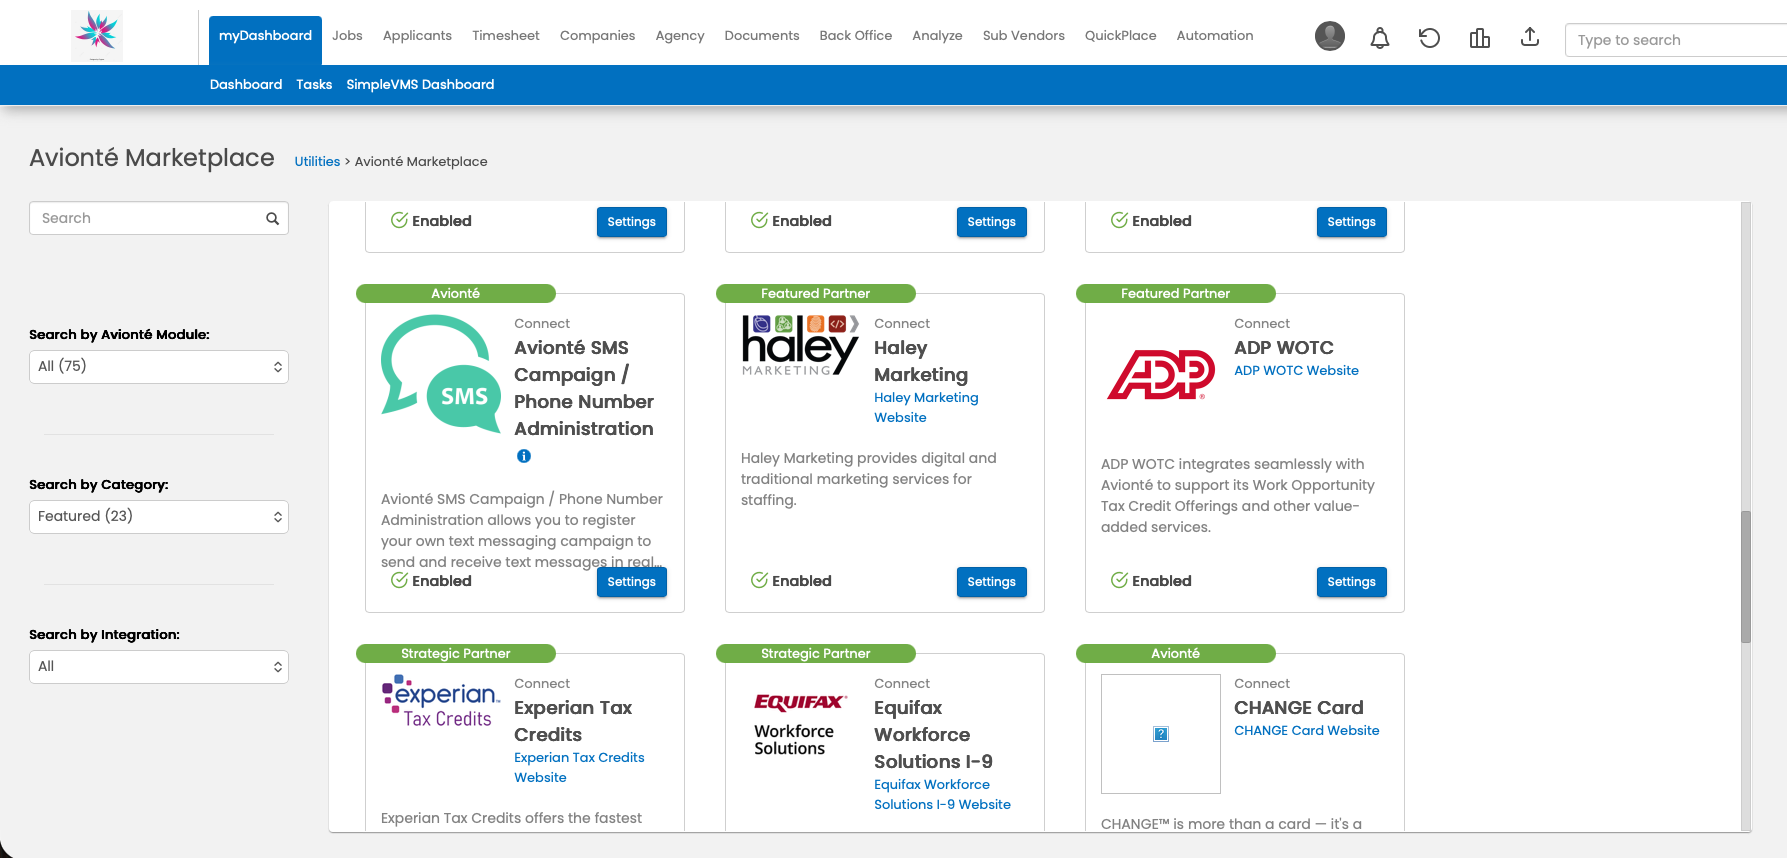Open Equifax Workforce Solutions I-9 Website link
This screenshot has height=858, width=1787.
(942, 795)
